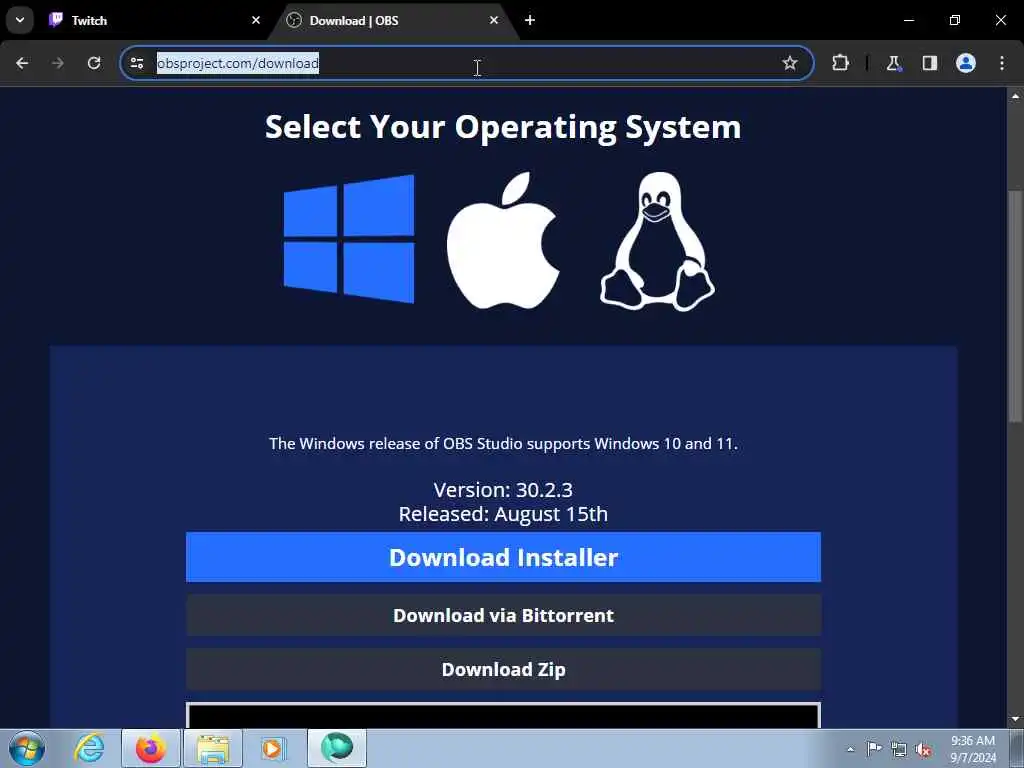Select the Apple macOS logo
Screen dimensions: 1024x768
click(x=503, y=240)
